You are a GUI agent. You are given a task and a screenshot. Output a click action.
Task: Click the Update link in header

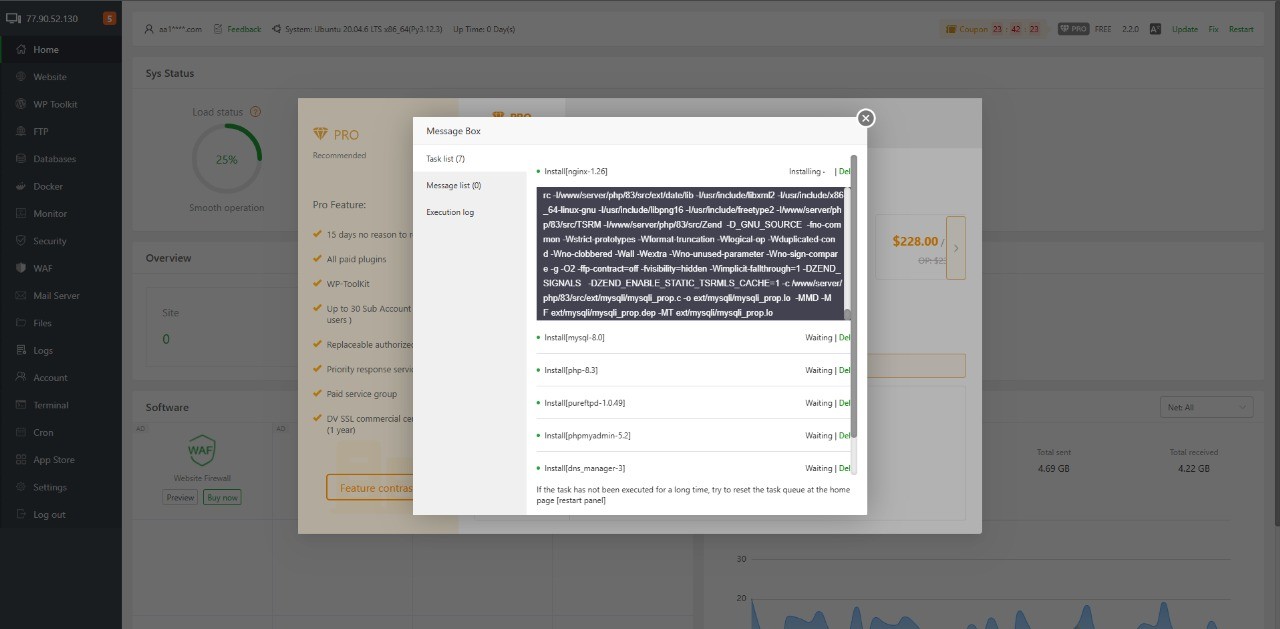pyautogui.click(x=1184, y=29)
